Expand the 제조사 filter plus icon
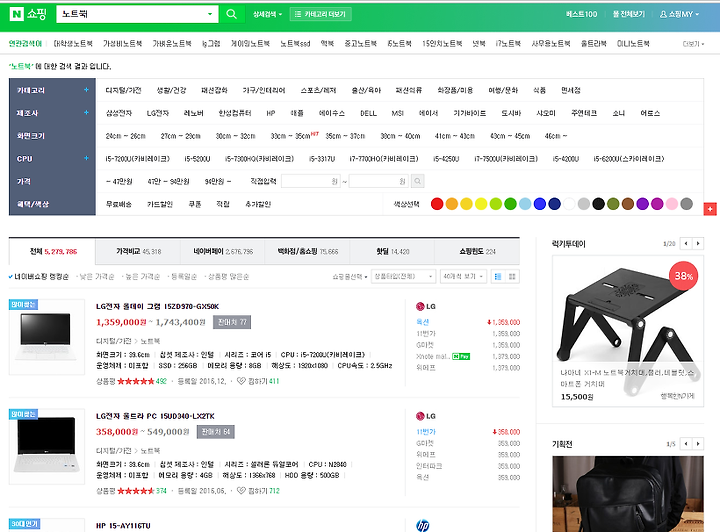Viewport: 720px width, 532px height. pos(86,112)
